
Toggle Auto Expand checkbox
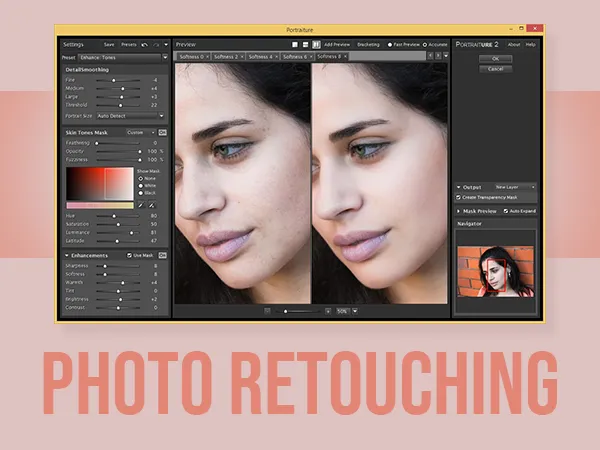(x=505, y=211)
